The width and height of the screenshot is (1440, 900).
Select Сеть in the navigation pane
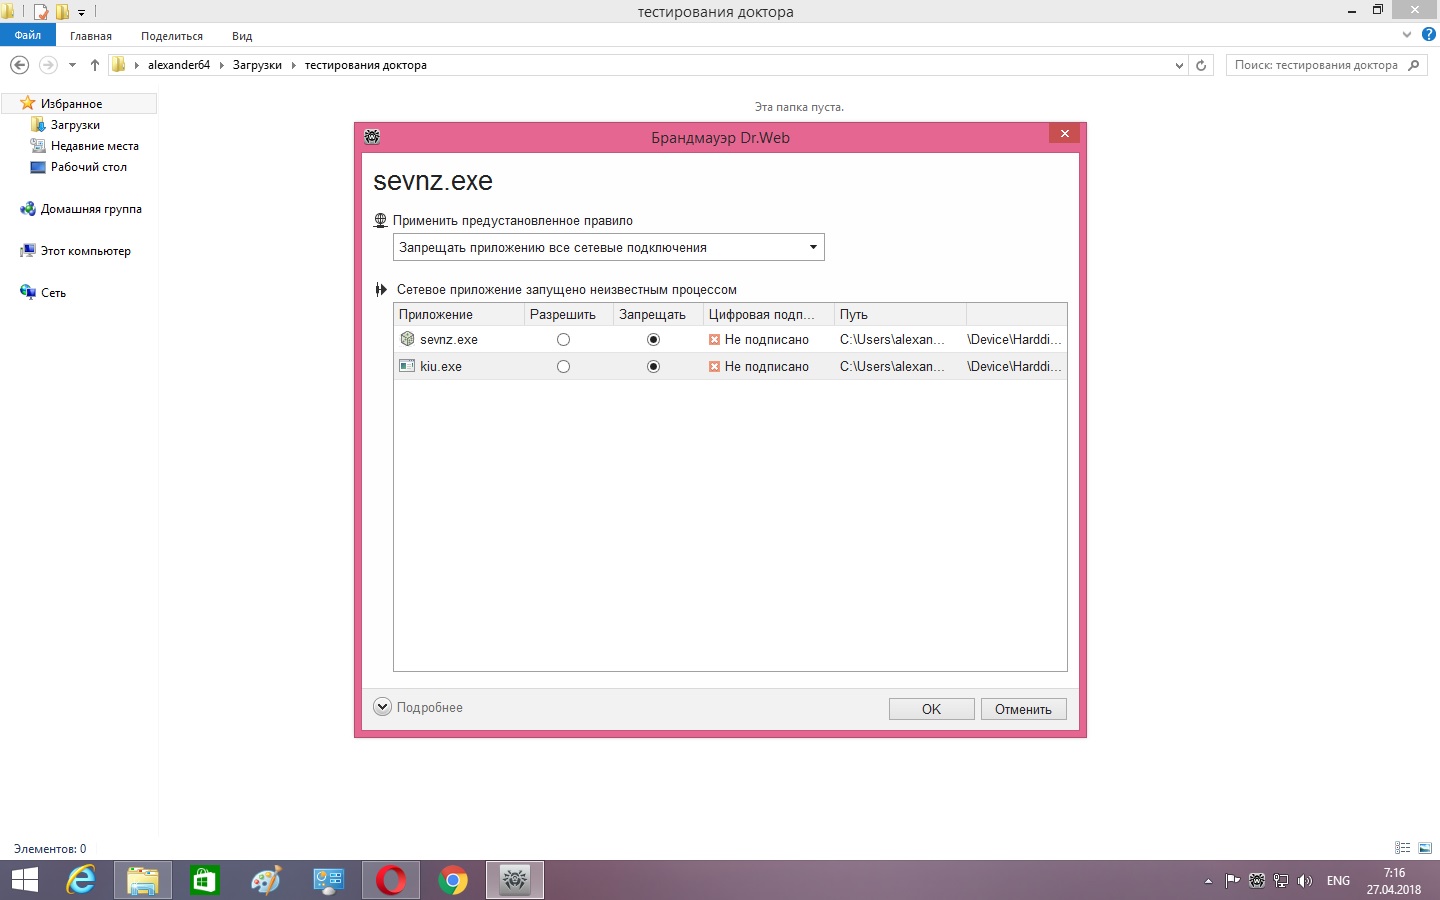coord(53,293)
